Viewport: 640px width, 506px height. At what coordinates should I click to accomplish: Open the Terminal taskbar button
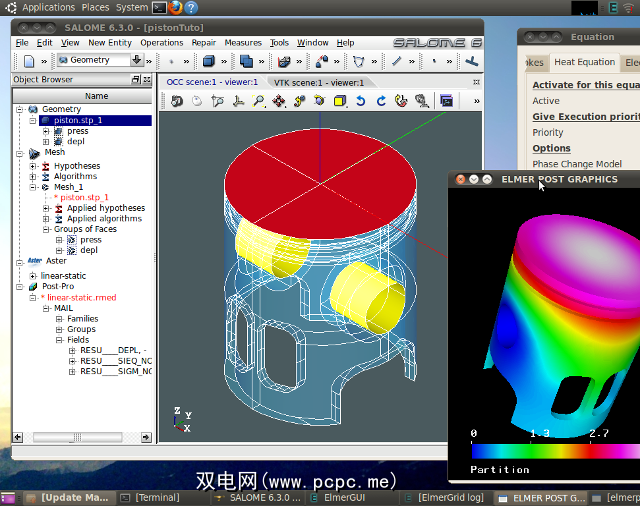point(156,497)
